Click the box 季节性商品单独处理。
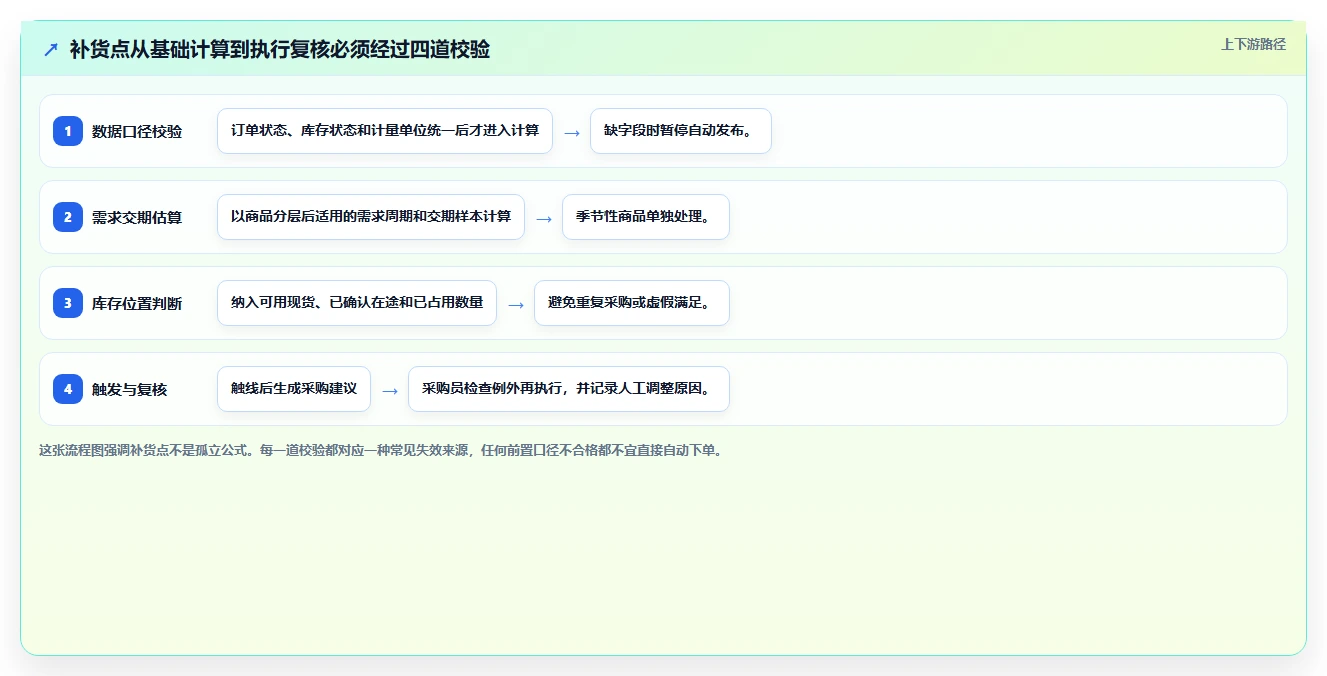Screen dimensions: 1327x676 click(x=646, y=217)
